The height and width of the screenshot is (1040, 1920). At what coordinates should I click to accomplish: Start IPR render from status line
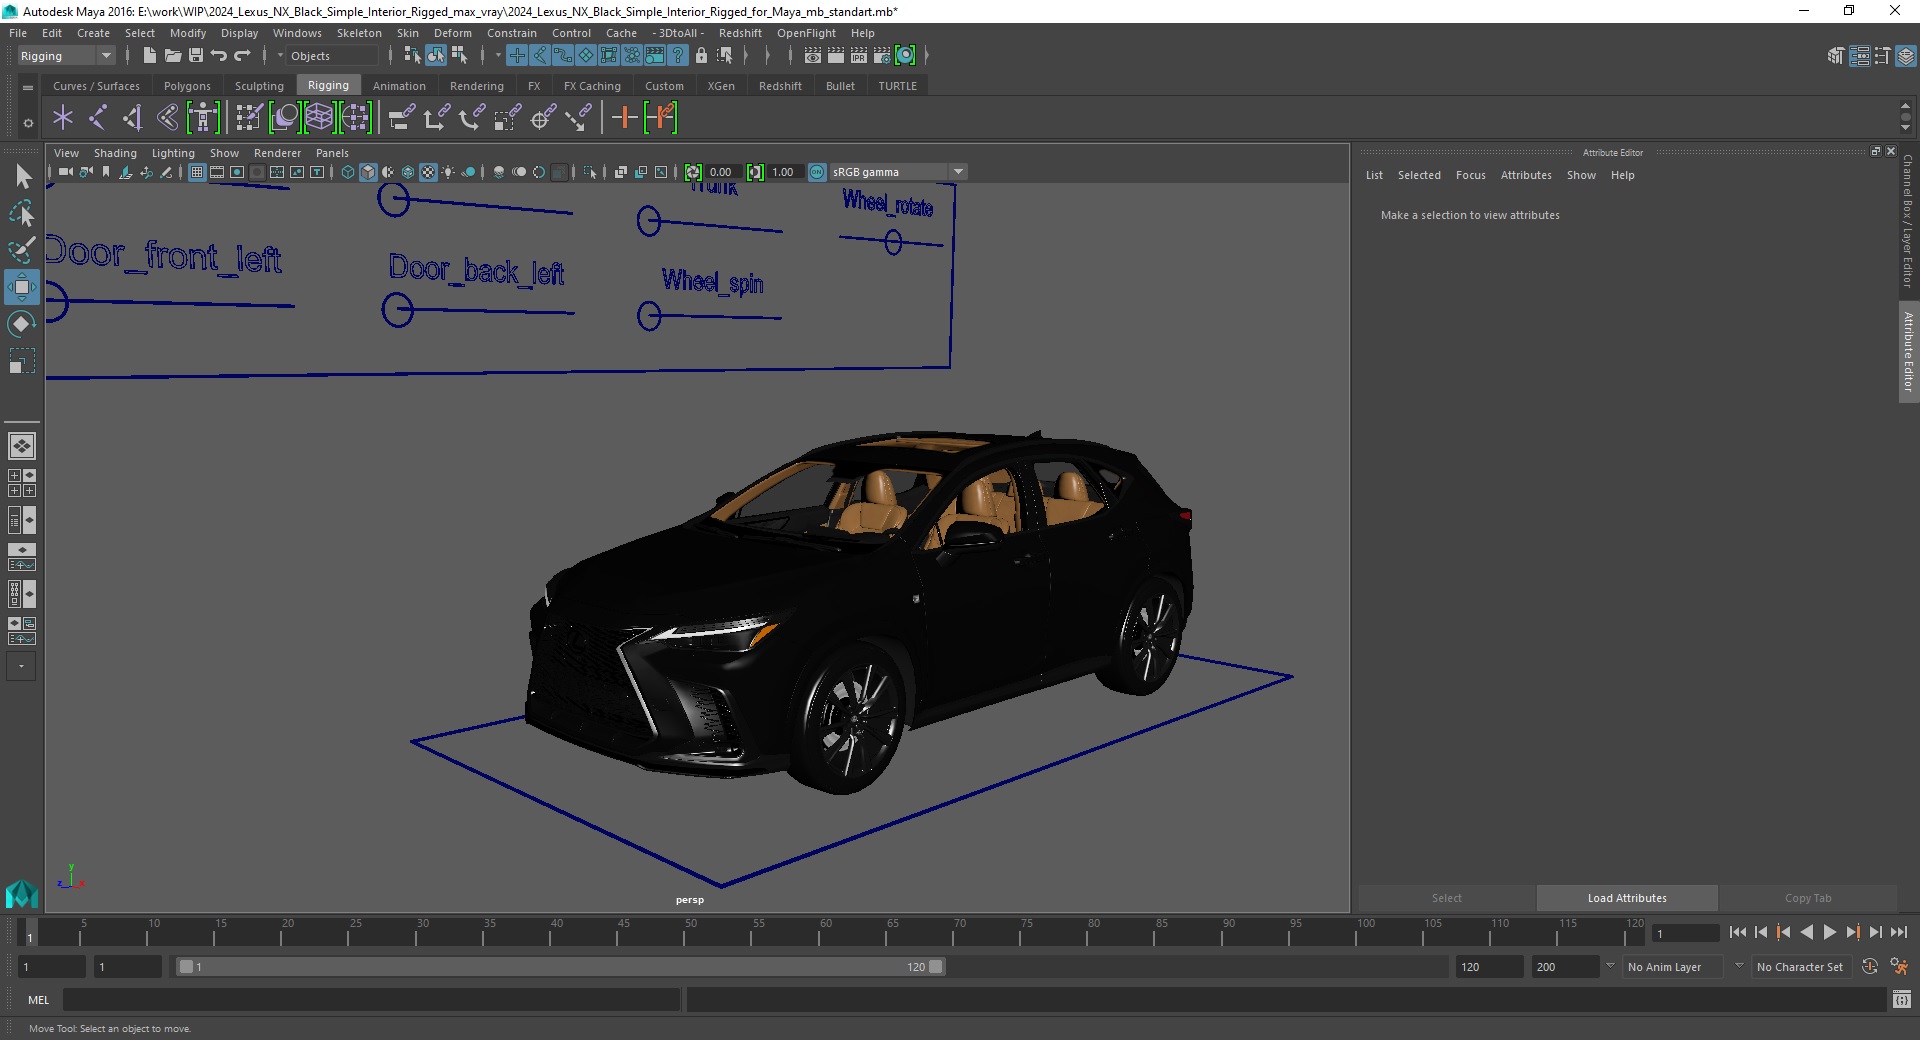[859, 56]
